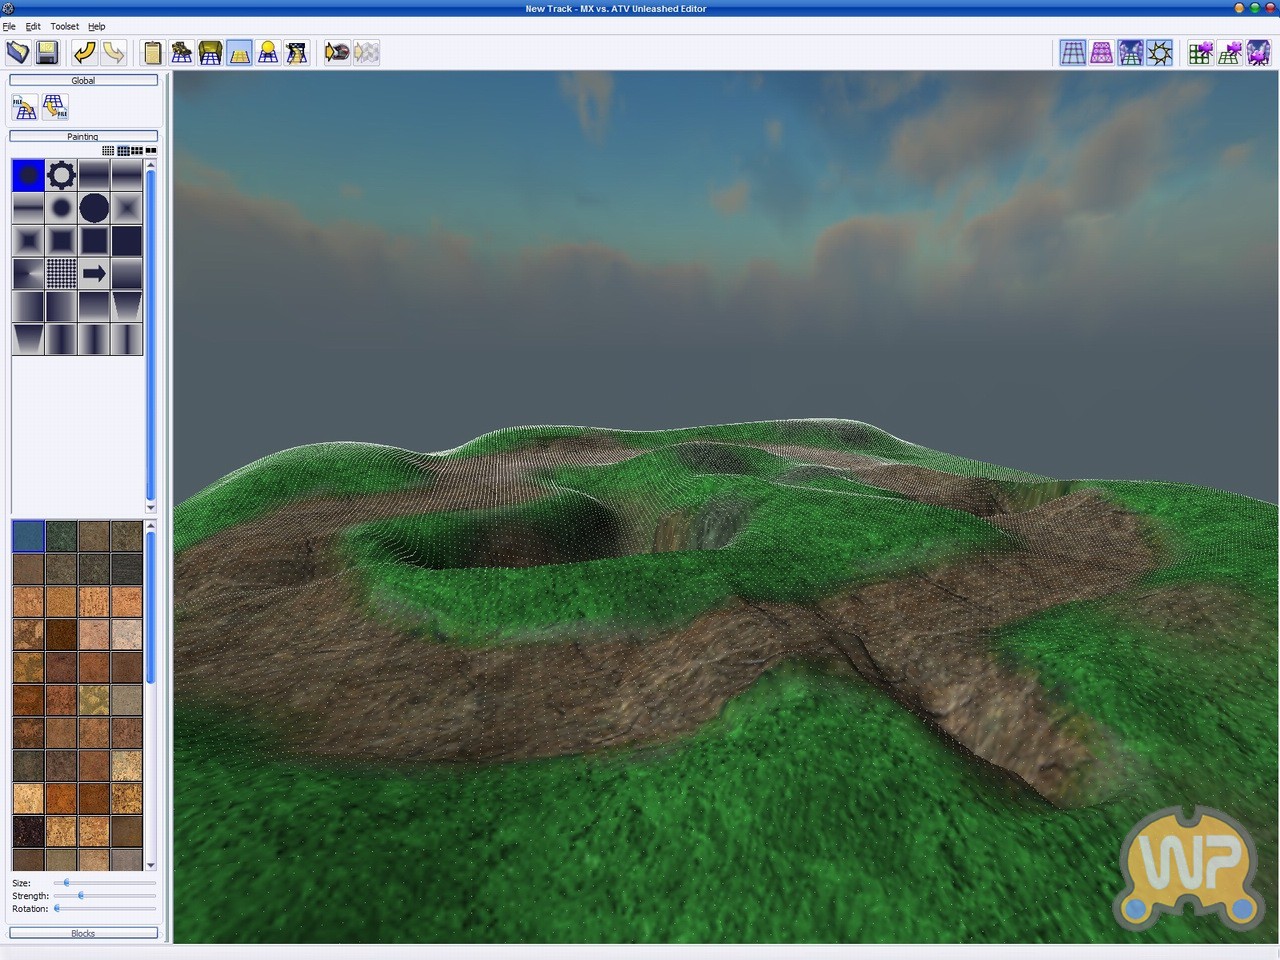Image resolution: width=1280 pixels, height=960 pixels.
Task: Toggle the wireframe grid view
Action: pos(1073,53)
